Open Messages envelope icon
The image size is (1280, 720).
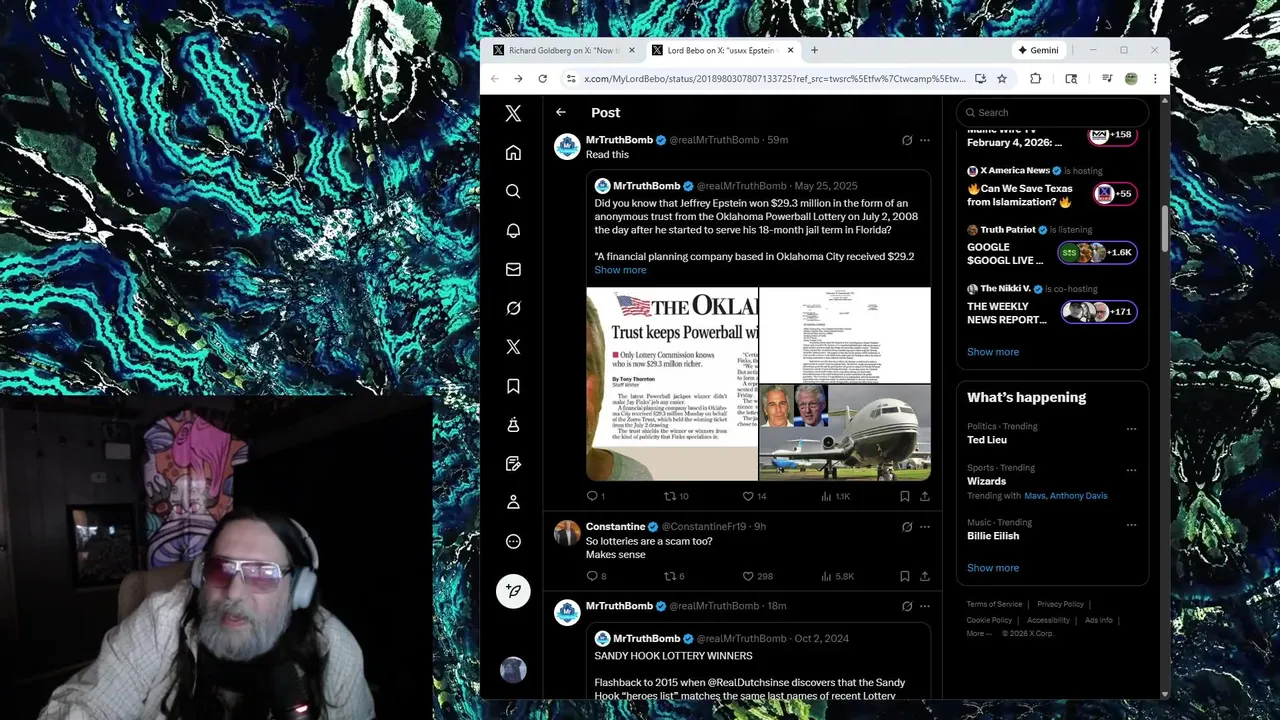point(513,269)
